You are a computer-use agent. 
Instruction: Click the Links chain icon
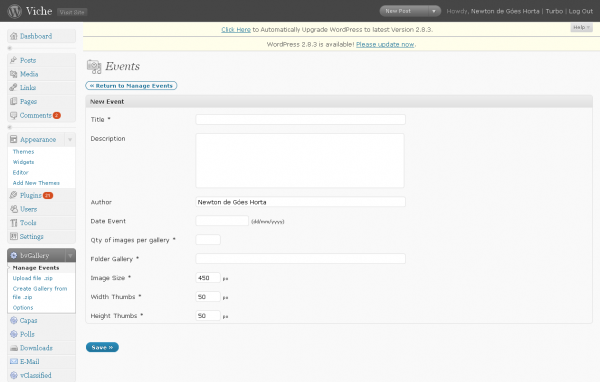pyautogui.click(x=14, y=87)
